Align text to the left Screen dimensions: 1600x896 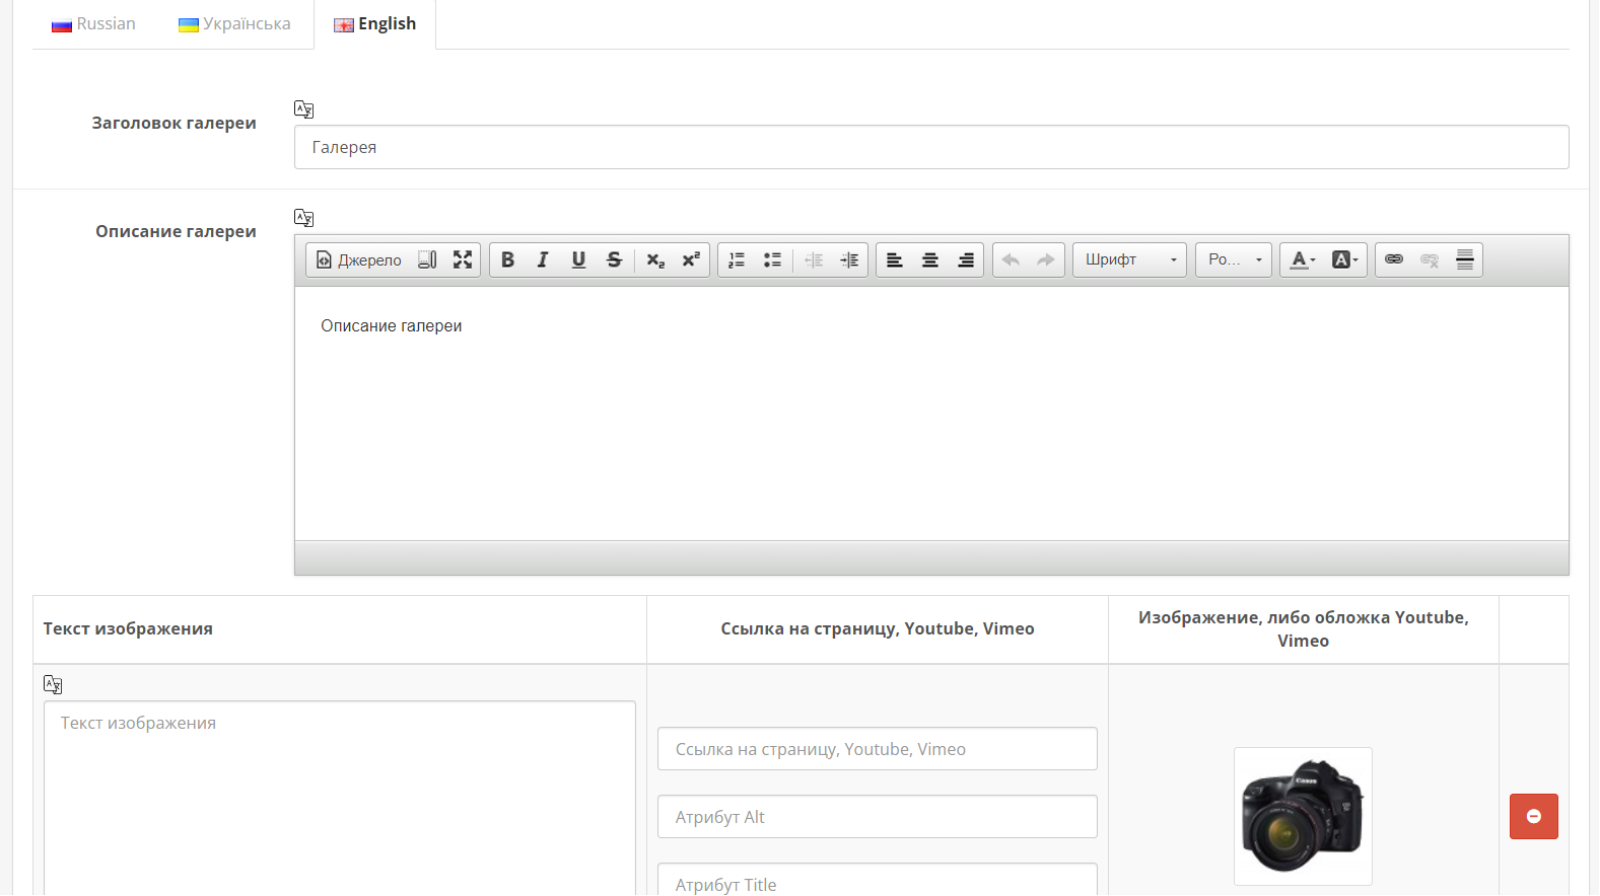point(895,260)
